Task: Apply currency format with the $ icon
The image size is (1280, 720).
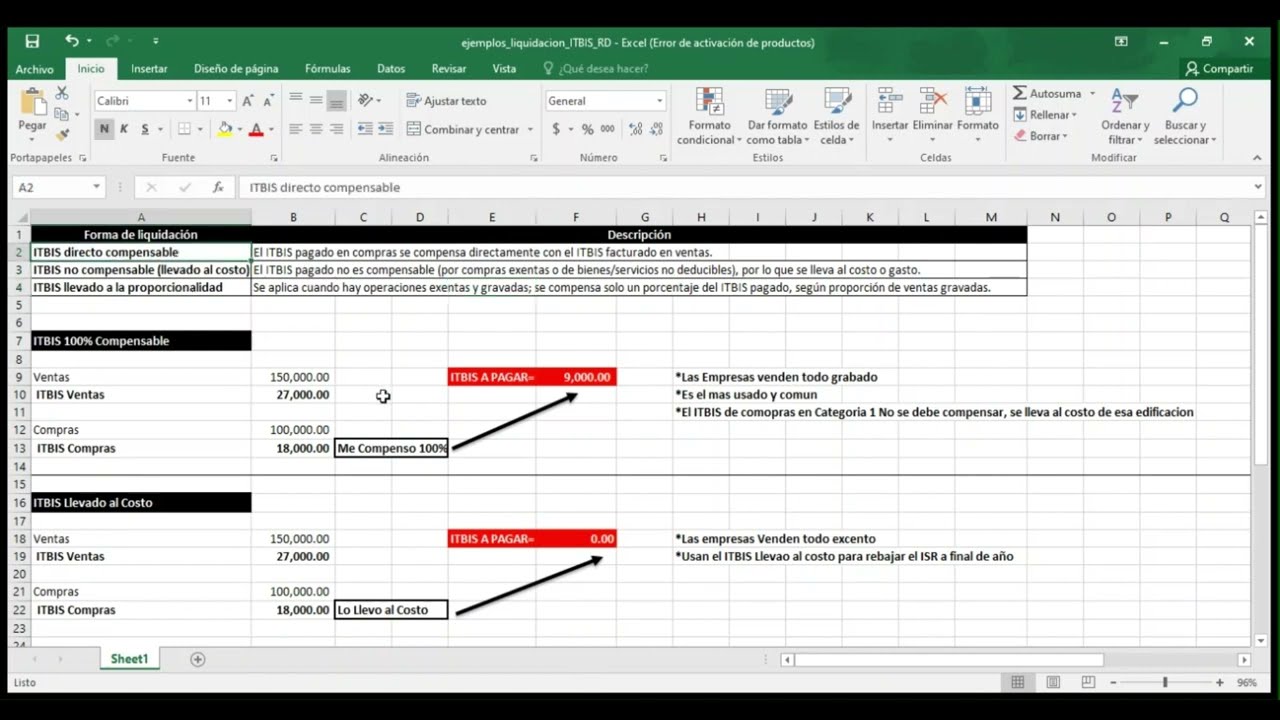Action: point(556,129)
